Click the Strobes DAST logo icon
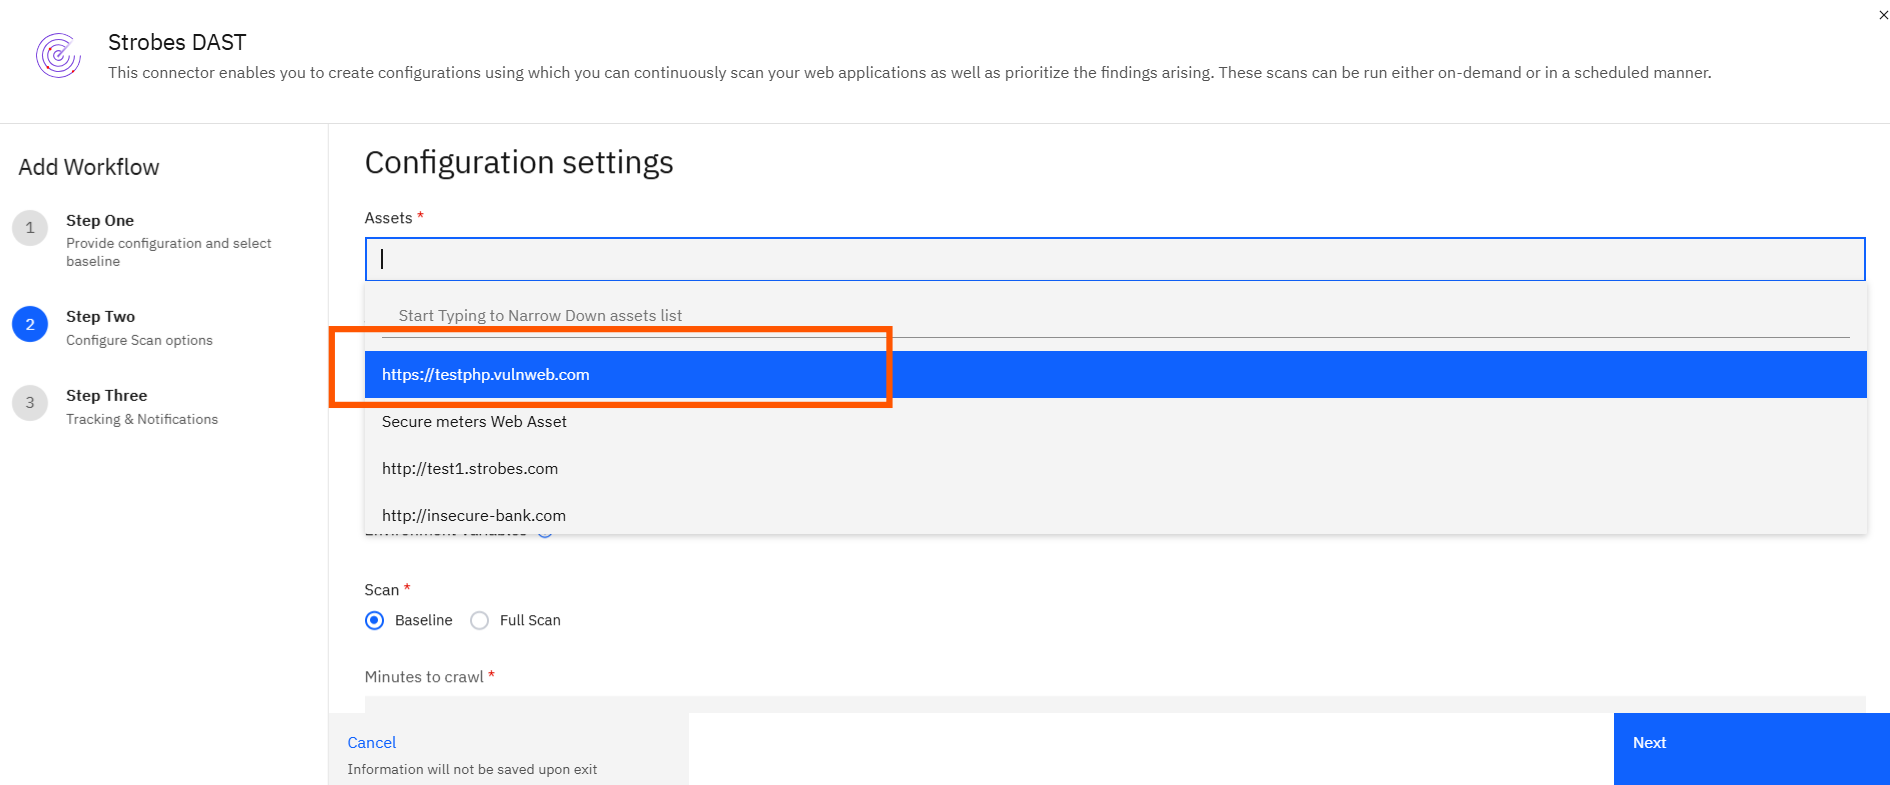Viewport: 1890px width, 785px height. 58,55
